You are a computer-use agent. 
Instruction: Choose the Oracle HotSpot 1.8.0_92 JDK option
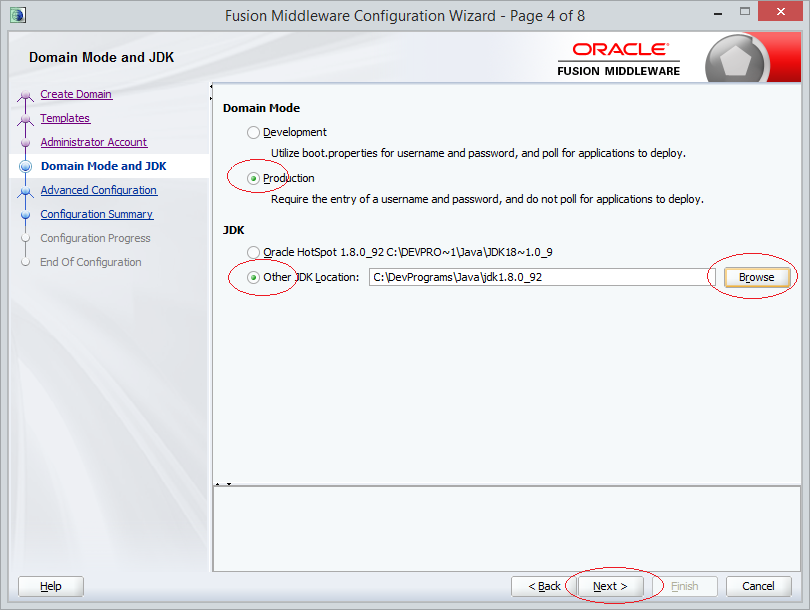[253, 253]
